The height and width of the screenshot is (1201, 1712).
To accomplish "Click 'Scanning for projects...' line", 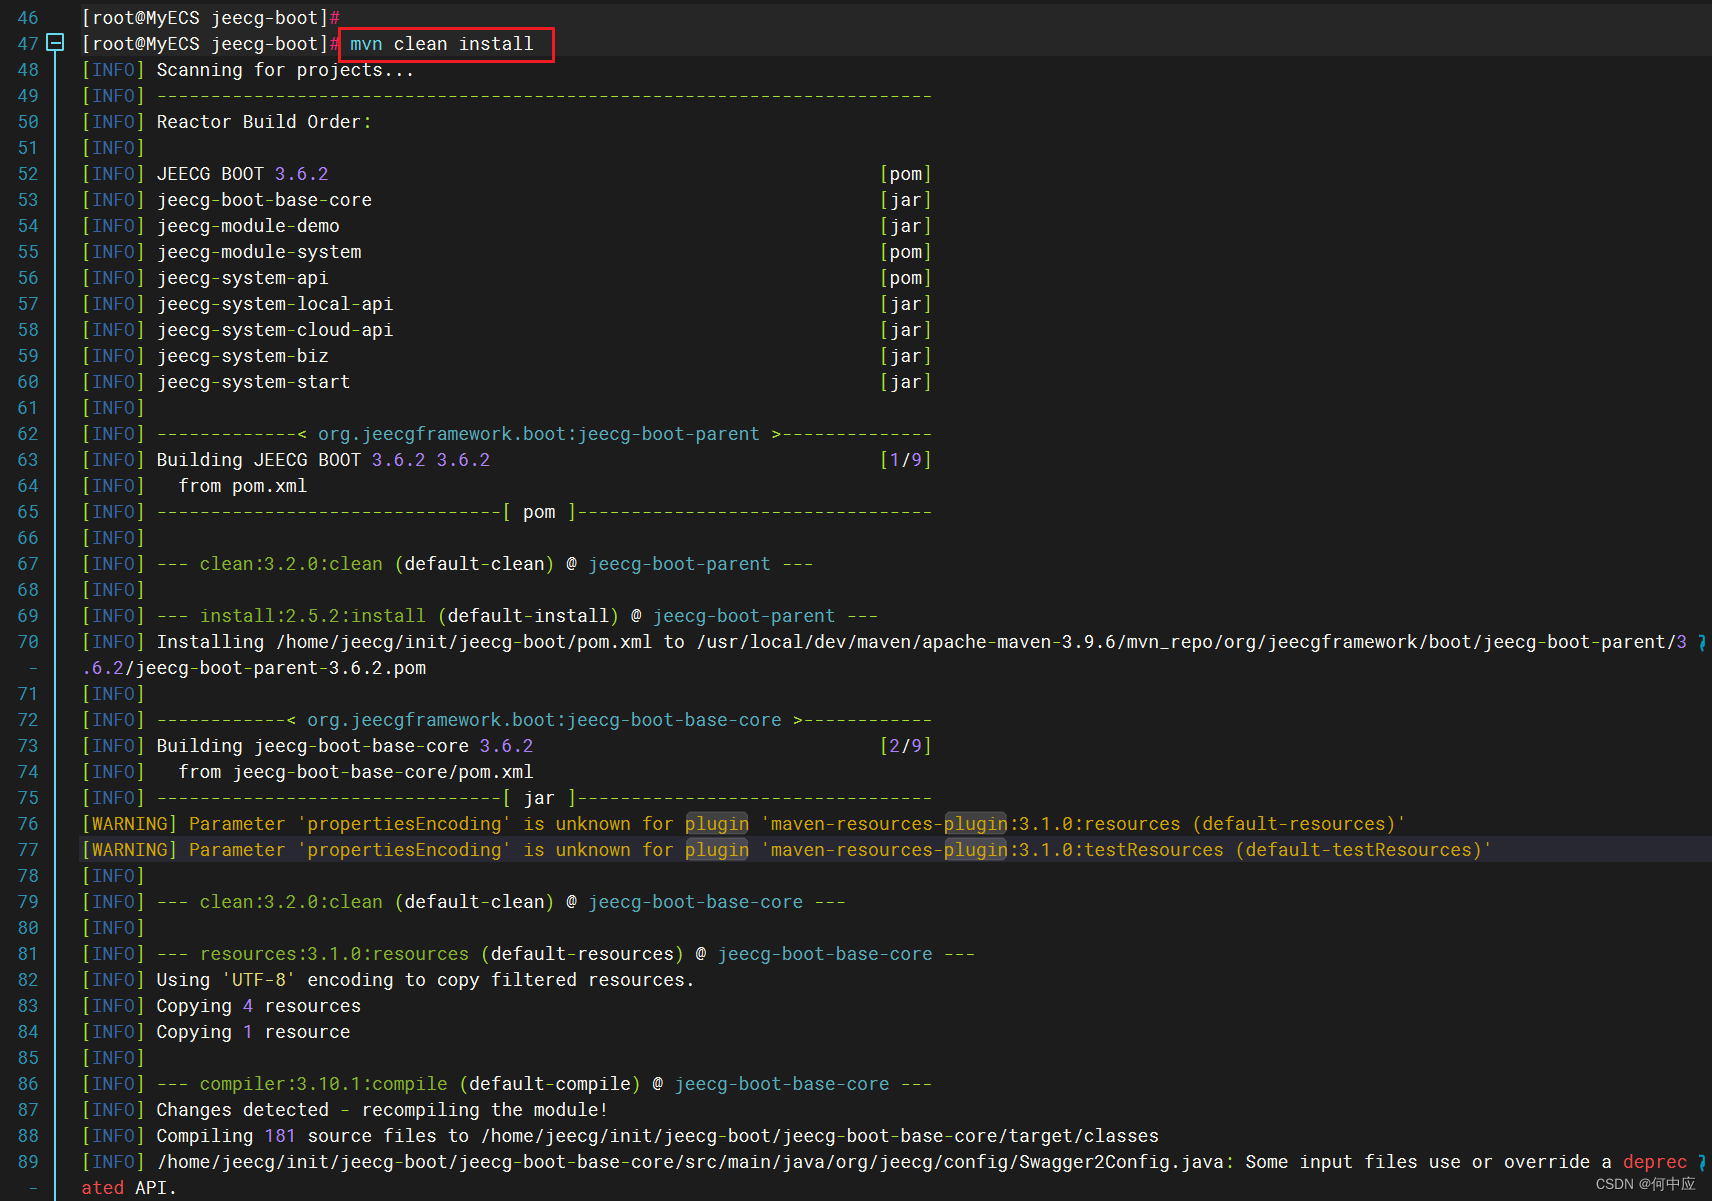I will tap(285, 70).
